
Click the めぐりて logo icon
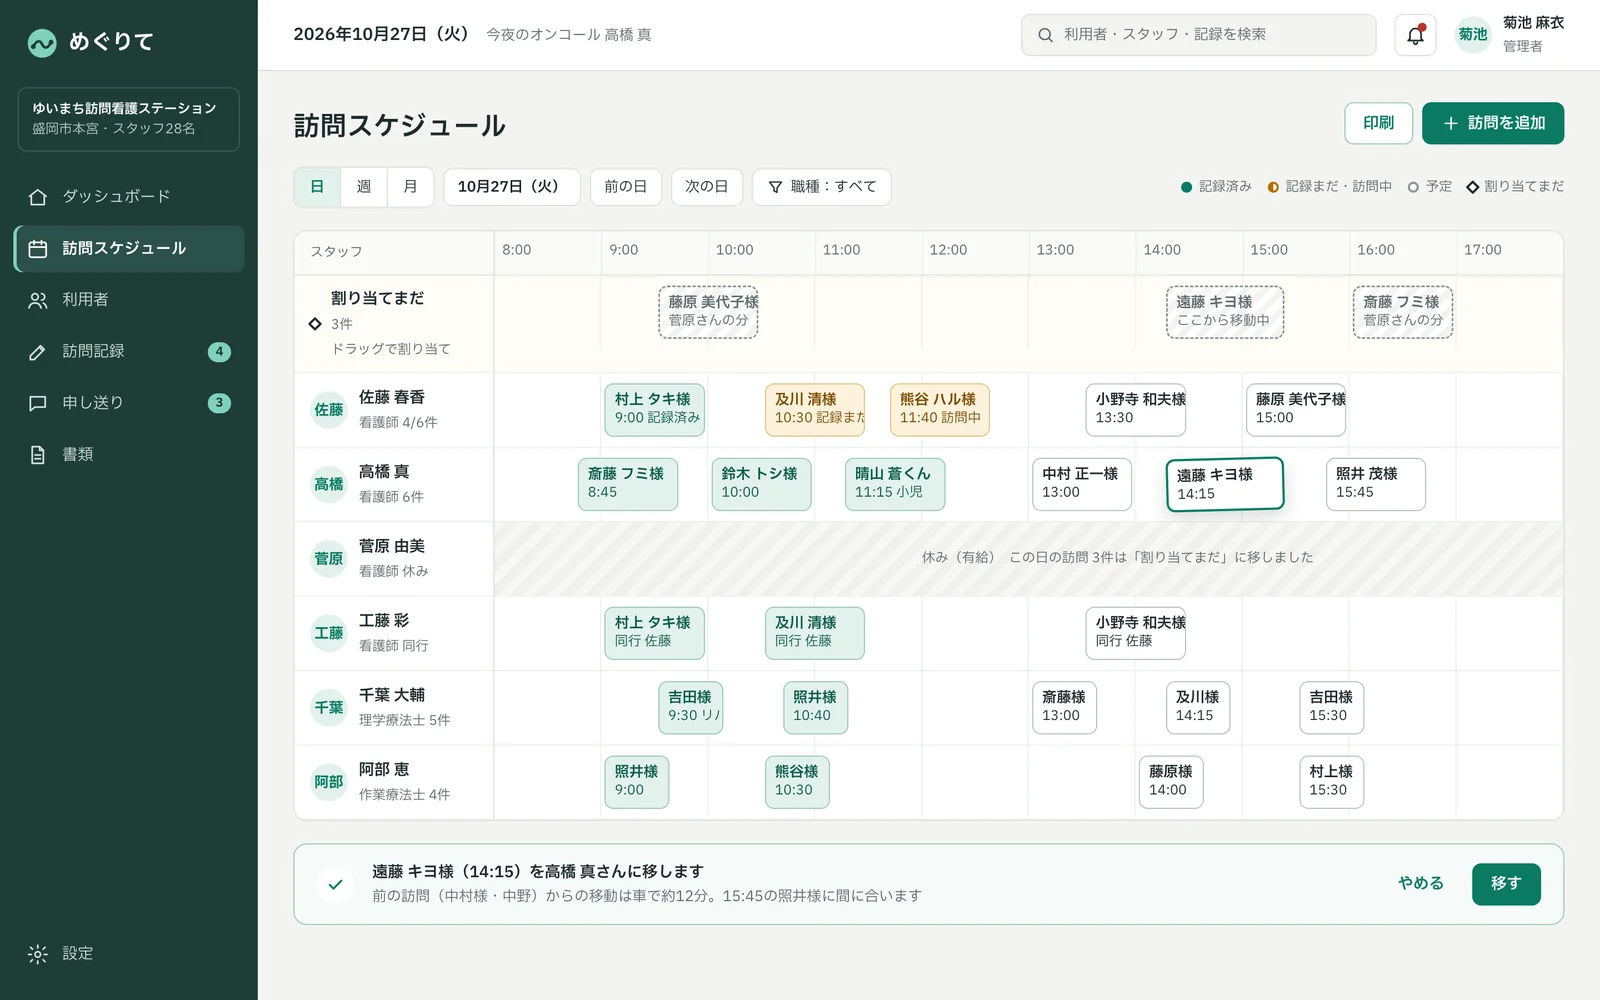[42, 42]
